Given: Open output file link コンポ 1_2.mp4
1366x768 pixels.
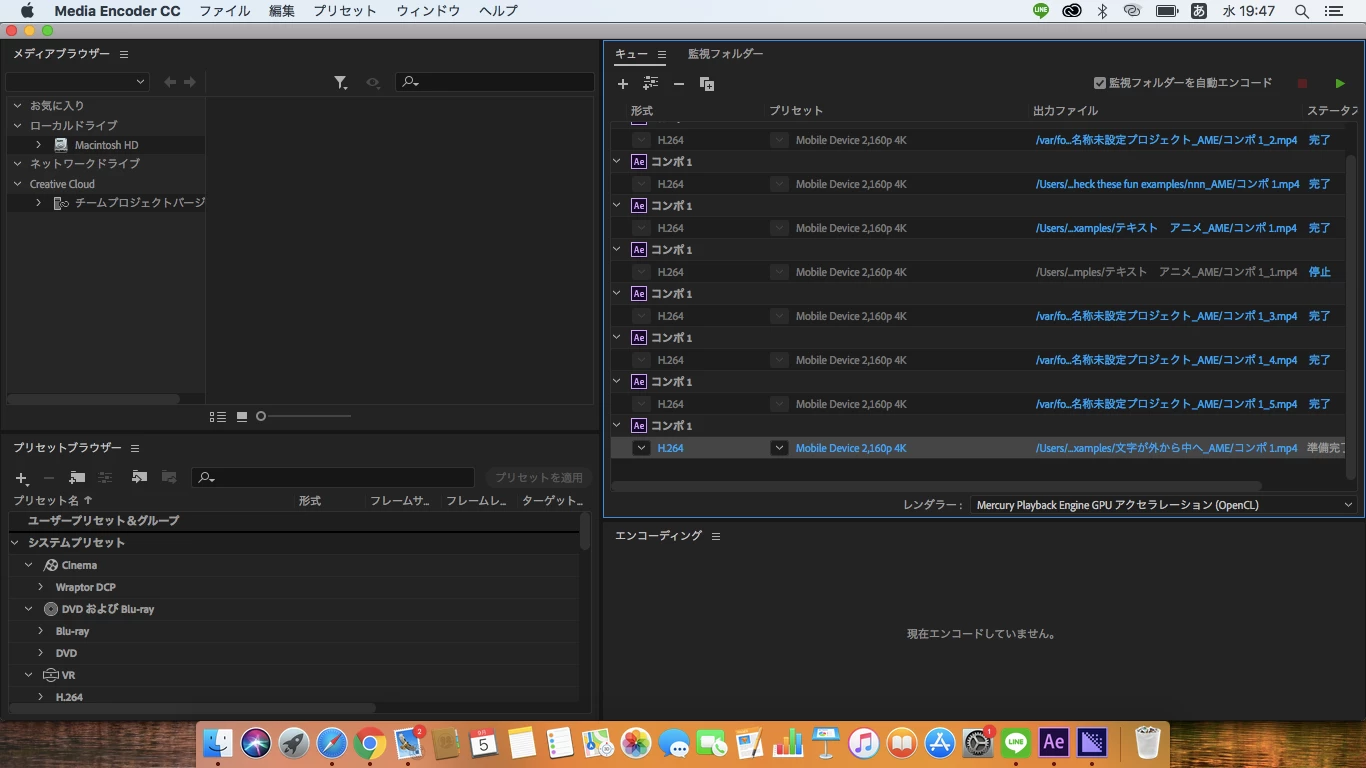Looking at the screenshot, I should click(1166, 140).
